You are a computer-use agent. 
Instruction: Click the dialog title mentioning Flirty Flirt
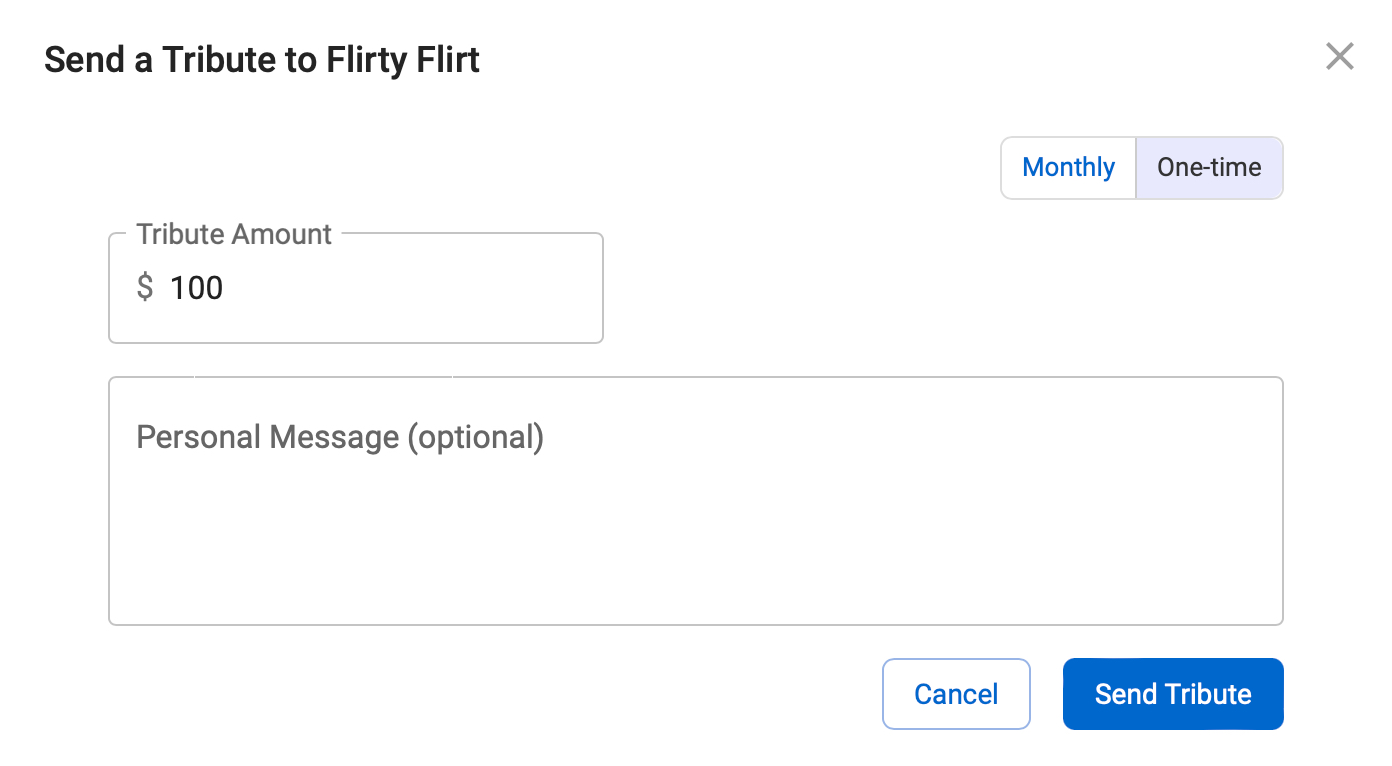[x=262, y=60]
